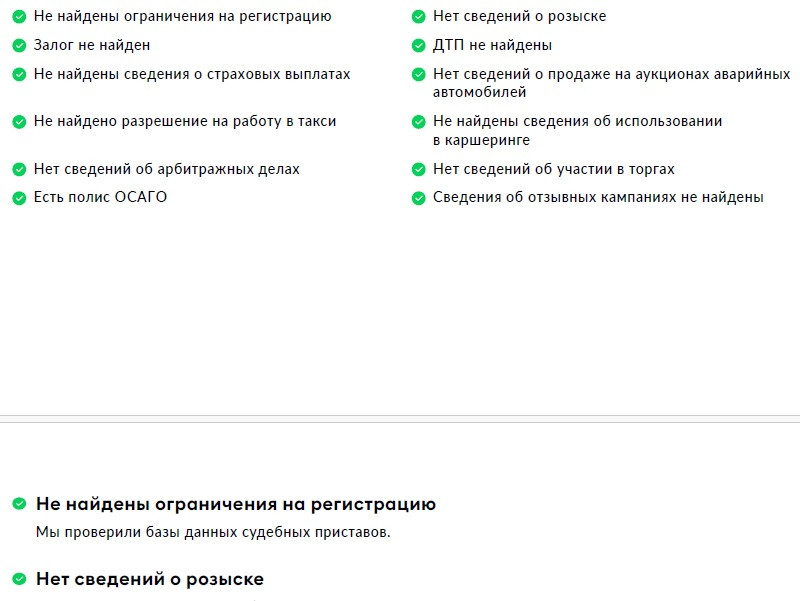Click the check icon next to "Нет сведений об арбитражных делах"
Screen dimensions: 800x601
point(18,170)
